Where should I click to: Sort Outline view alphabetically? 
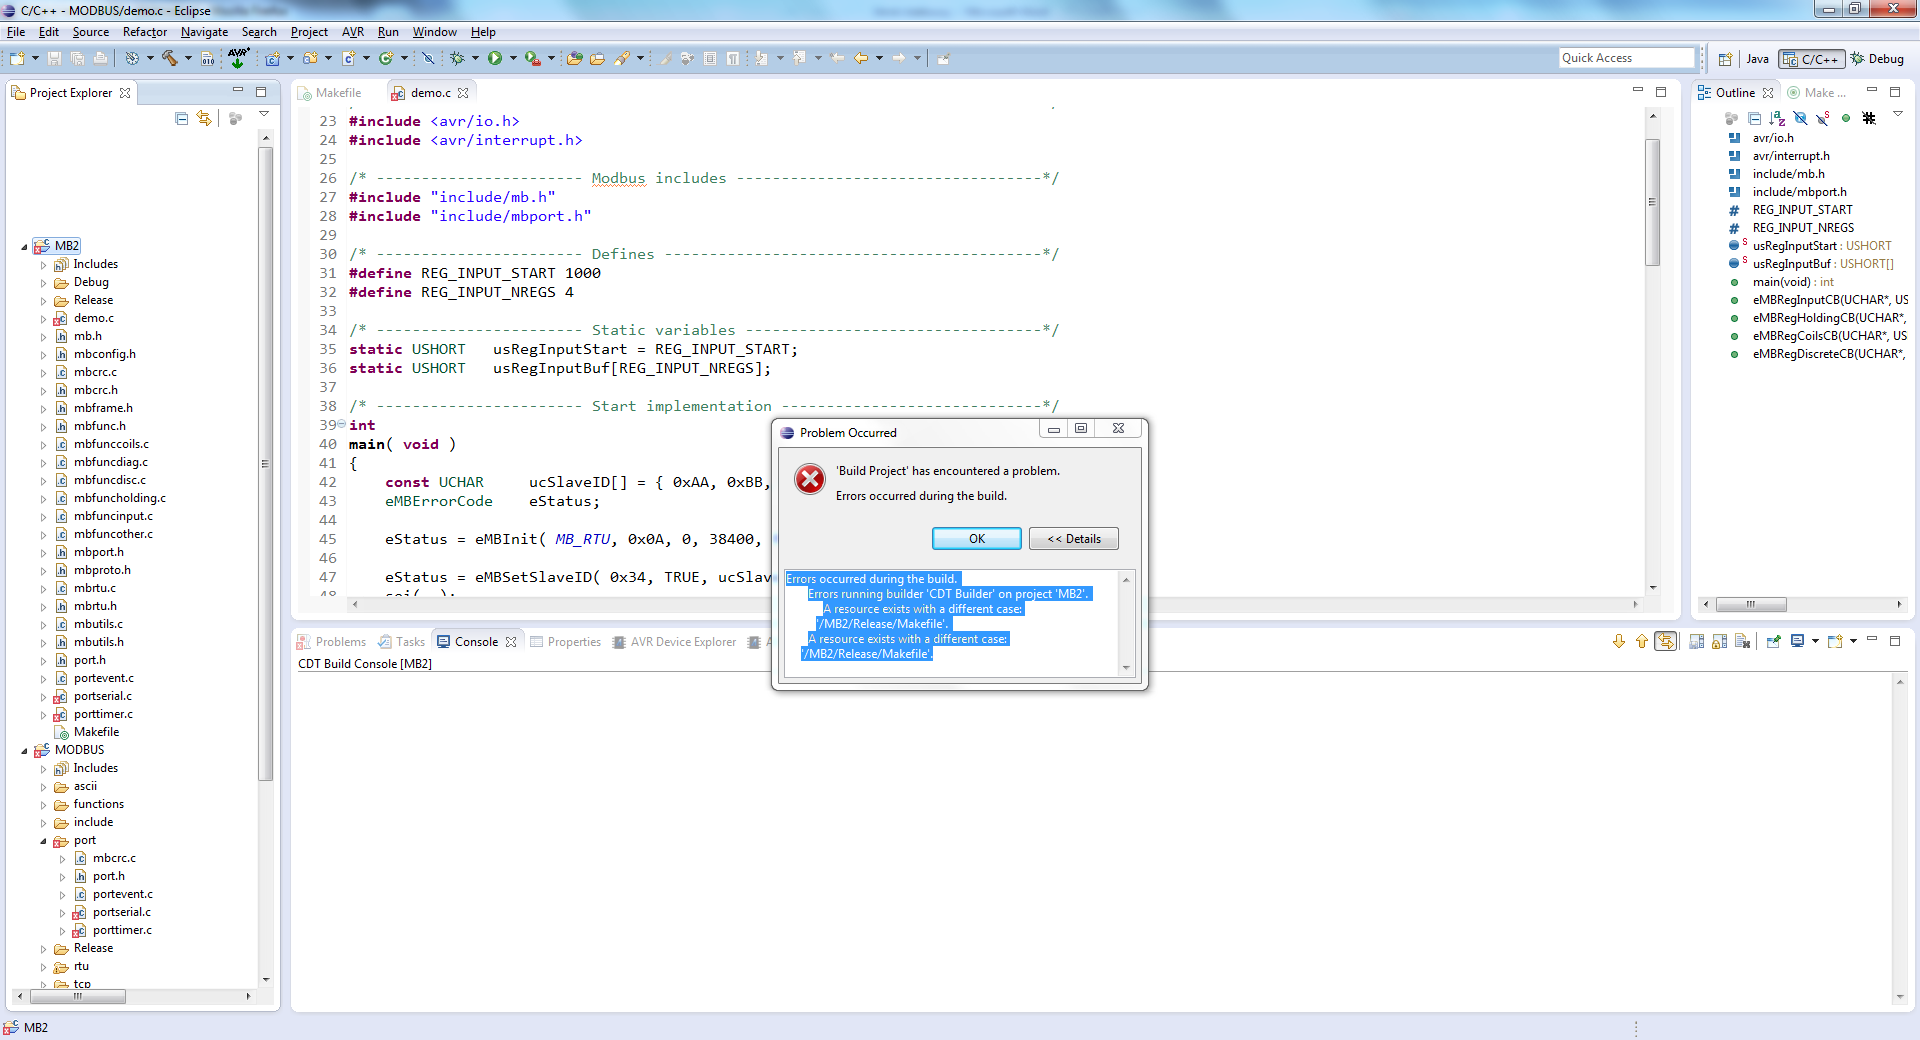(1777, 119)
